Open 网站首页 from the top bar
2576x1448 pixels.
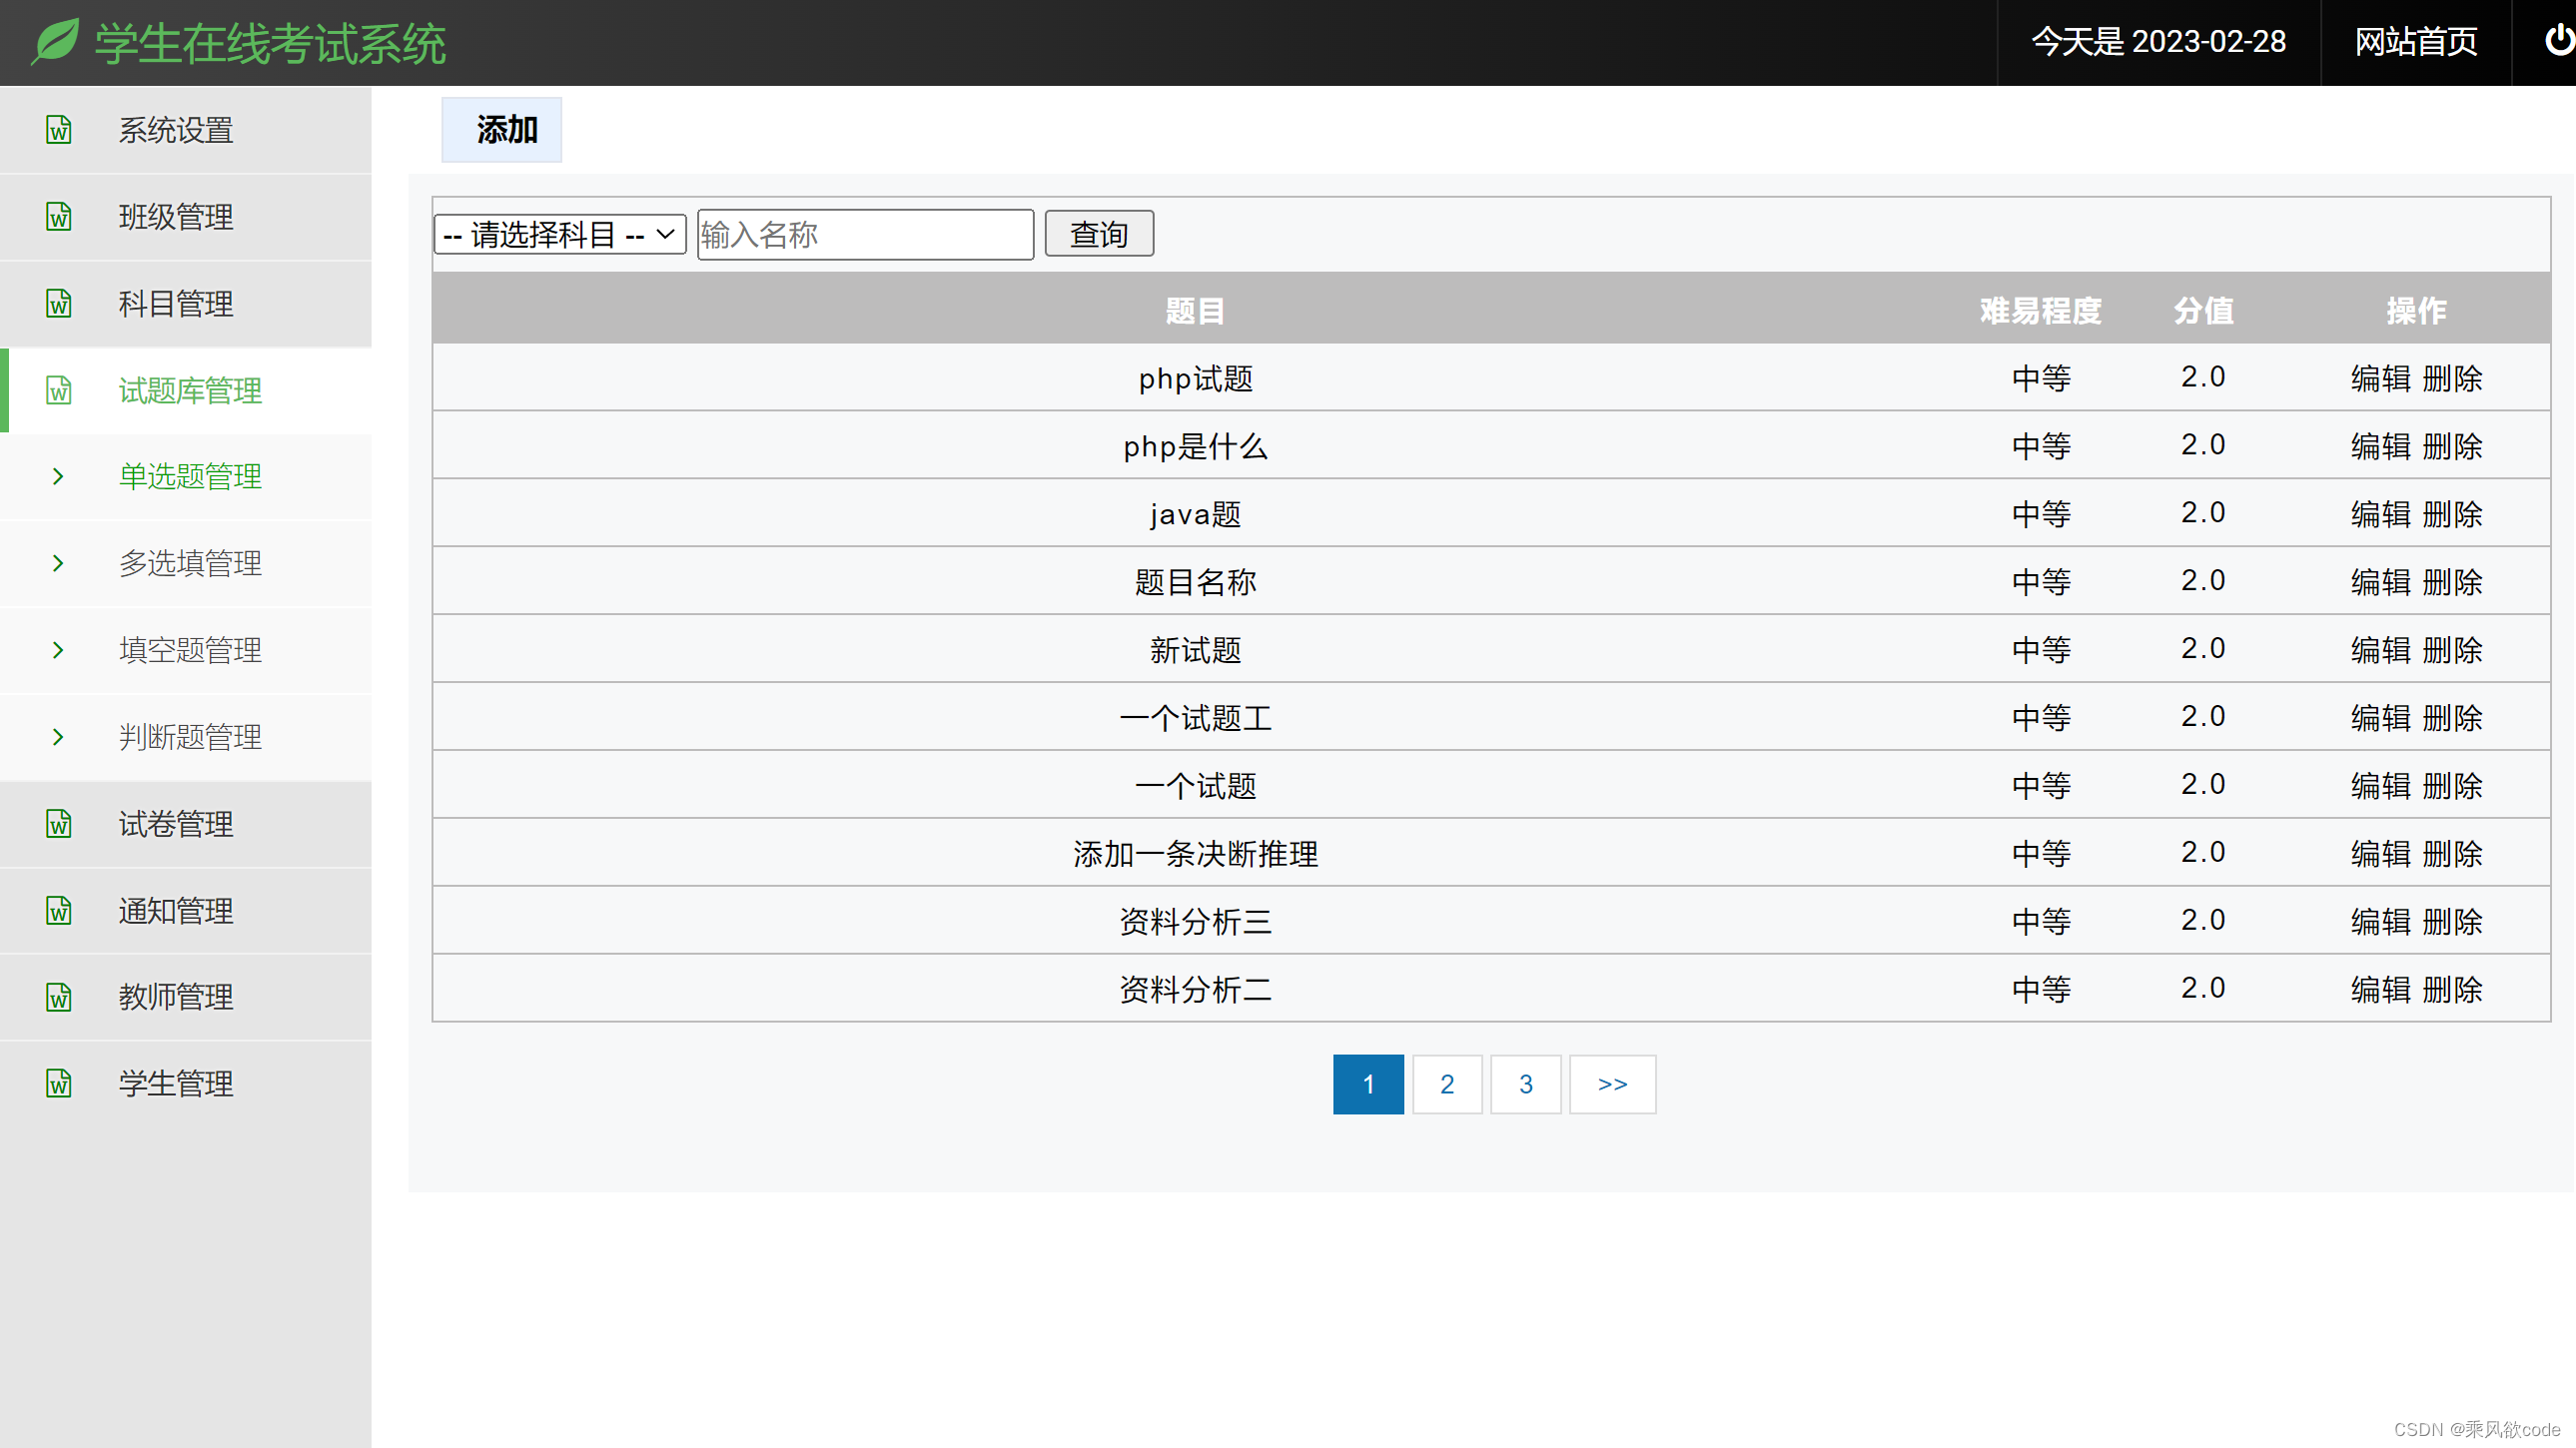[x=2414, y=41]
